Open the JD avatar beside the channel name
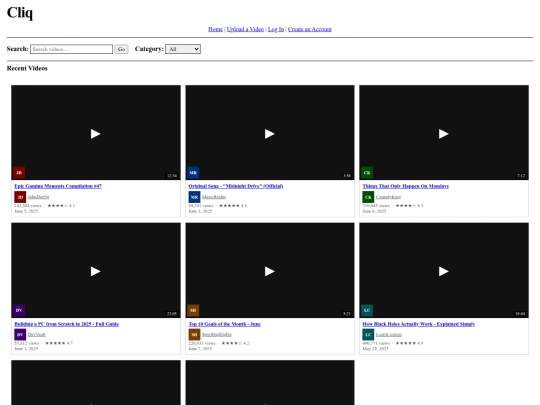Image resolution: width=540 pixels, height=405 pixels. point(20,197)
